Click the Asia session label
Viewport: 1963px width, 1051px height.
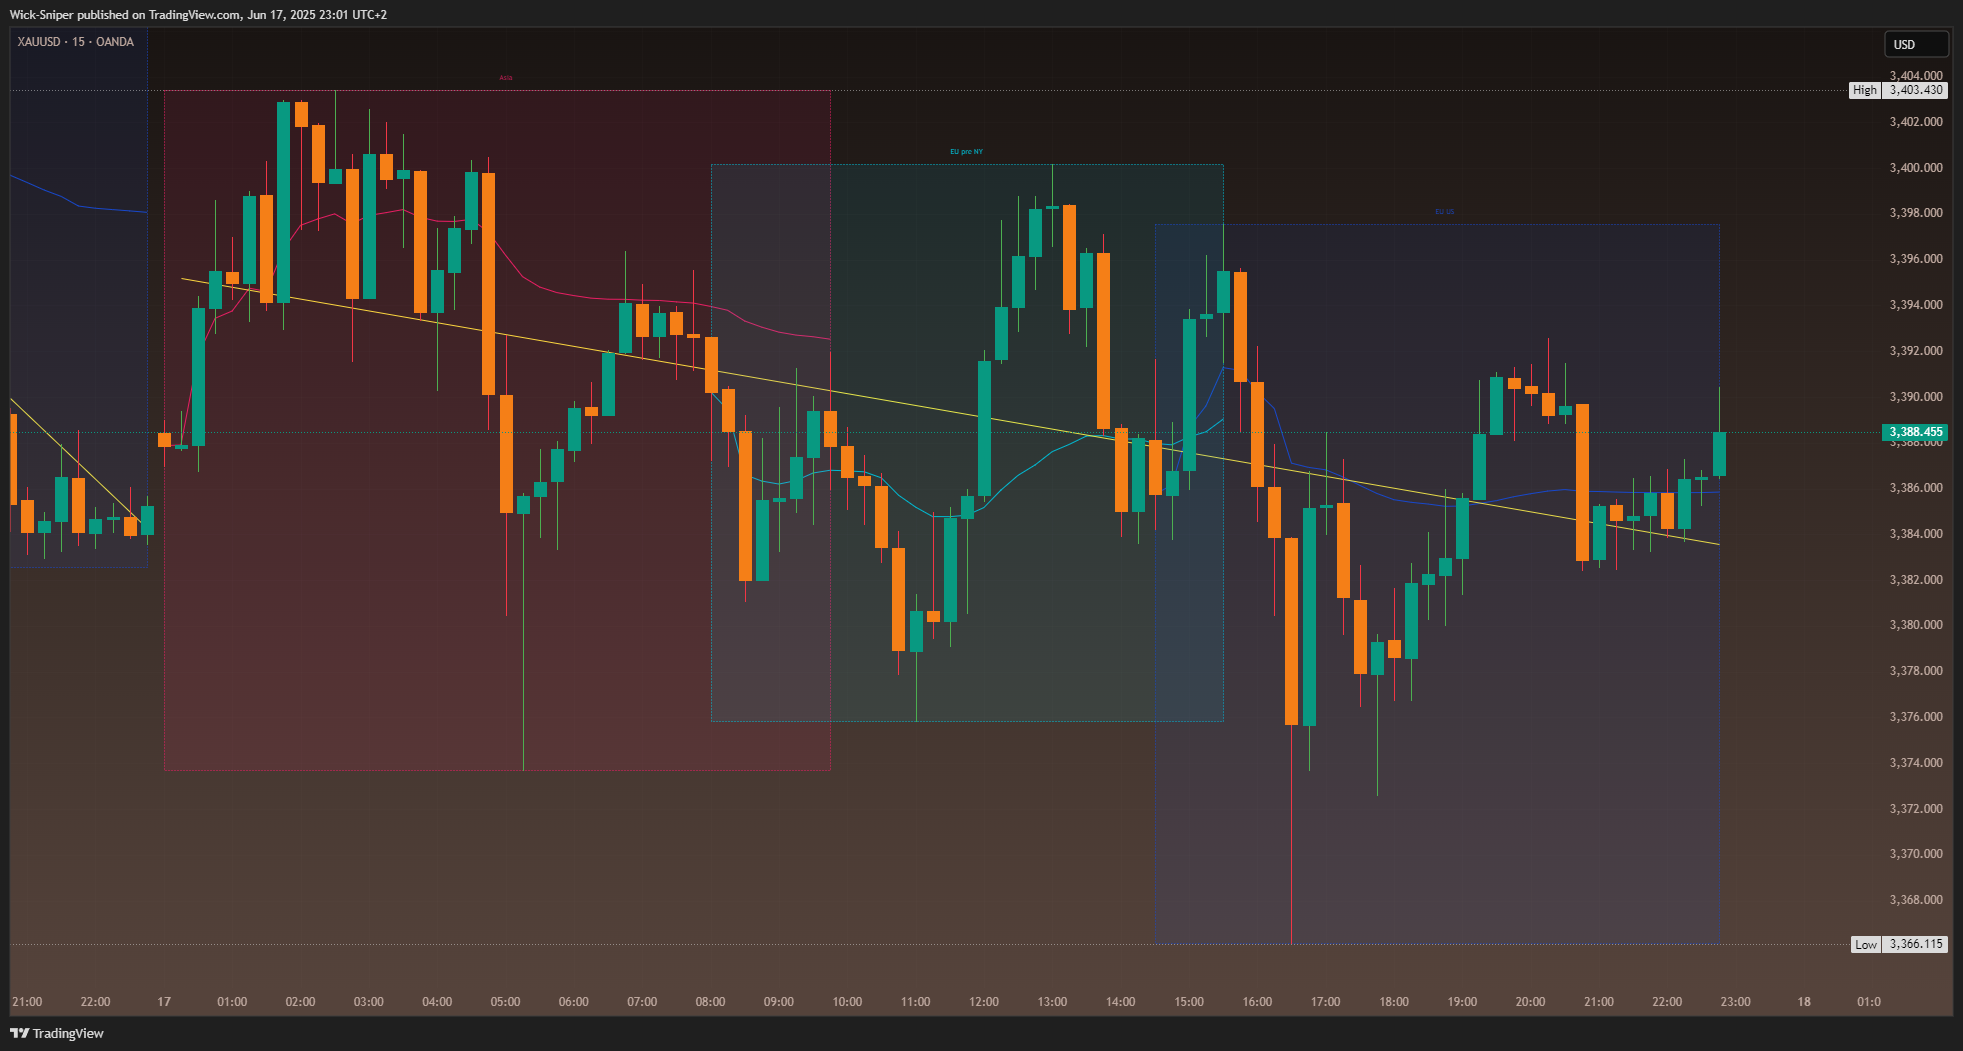pyautogui.click(x=506, y=77)
